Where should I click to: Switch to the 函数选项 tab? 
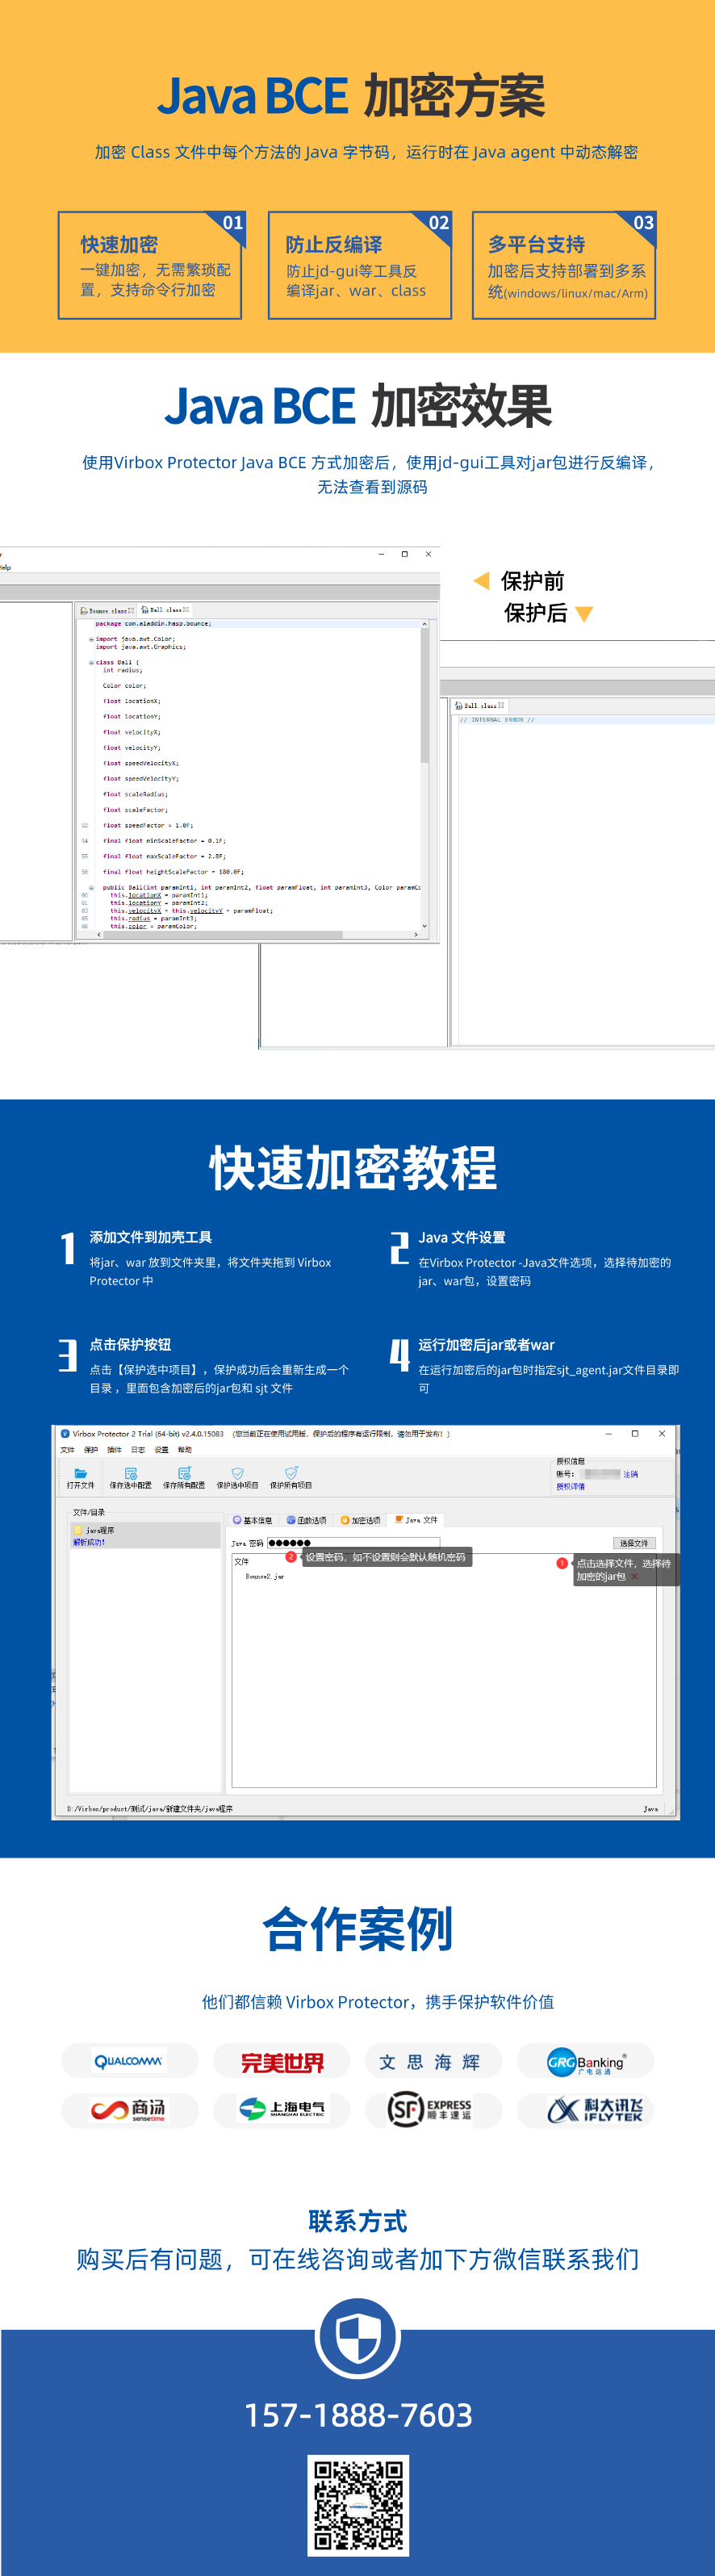tap(306, 1520)
